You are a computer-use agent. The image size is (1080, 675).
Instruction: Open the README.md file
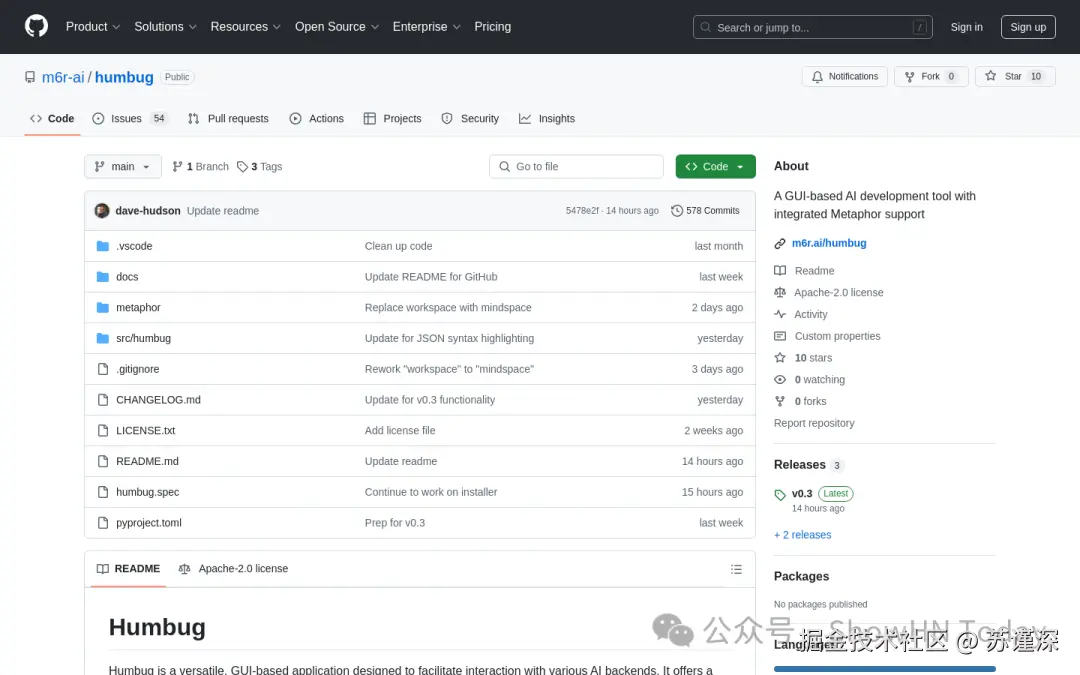point(147,461)
